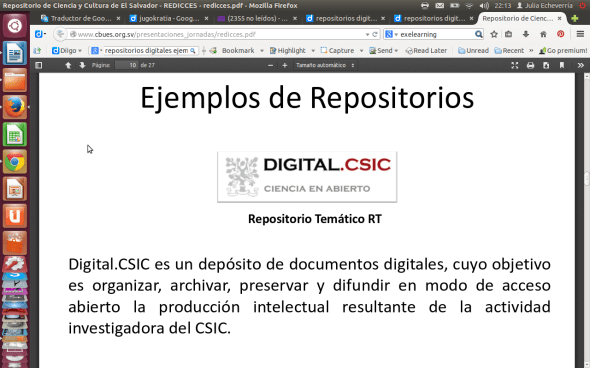The width and height of the screenshot is (590, 368).
Task: Open sound volume indicator menu
Action: point(484,5)
